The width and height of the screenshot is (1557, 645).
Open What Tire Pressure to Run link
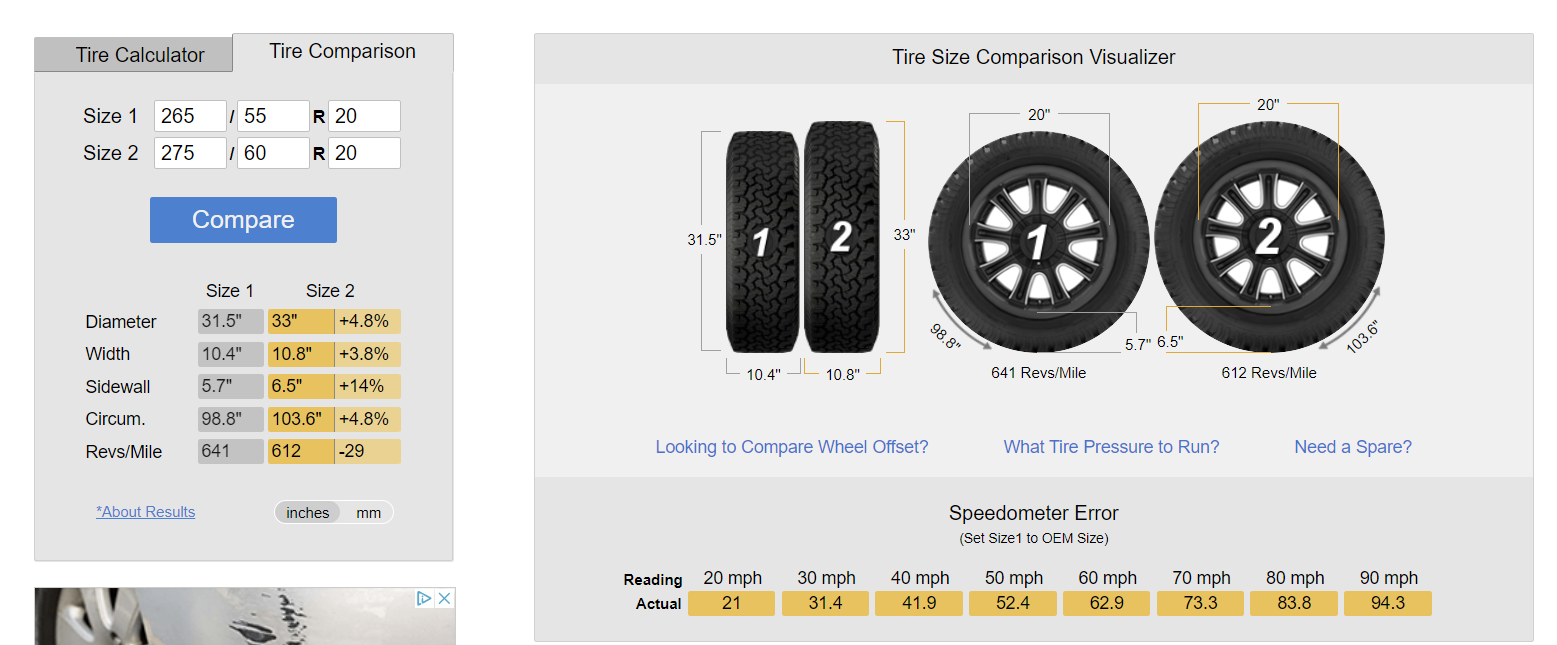point(1111,447)
